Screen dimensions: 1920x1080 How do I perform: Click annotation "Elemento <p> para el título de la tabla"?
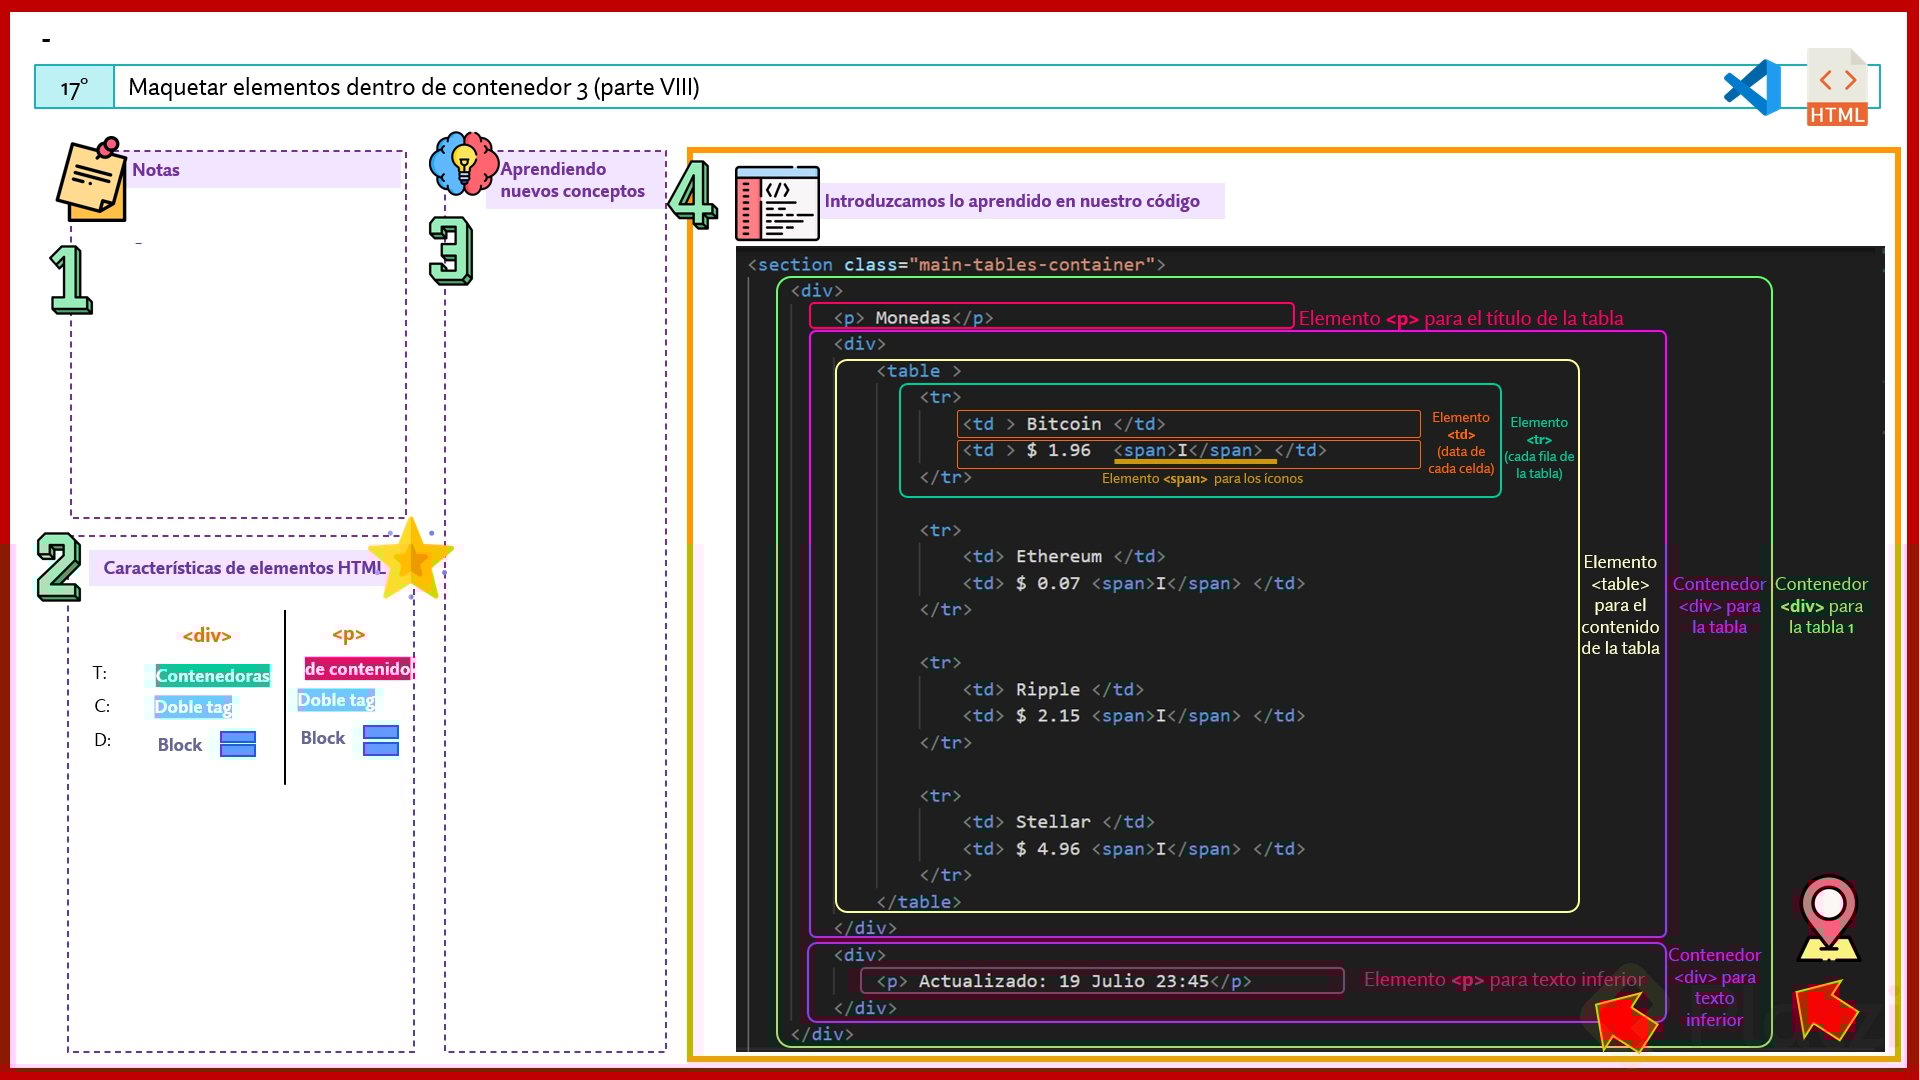tap(1461, 319)
